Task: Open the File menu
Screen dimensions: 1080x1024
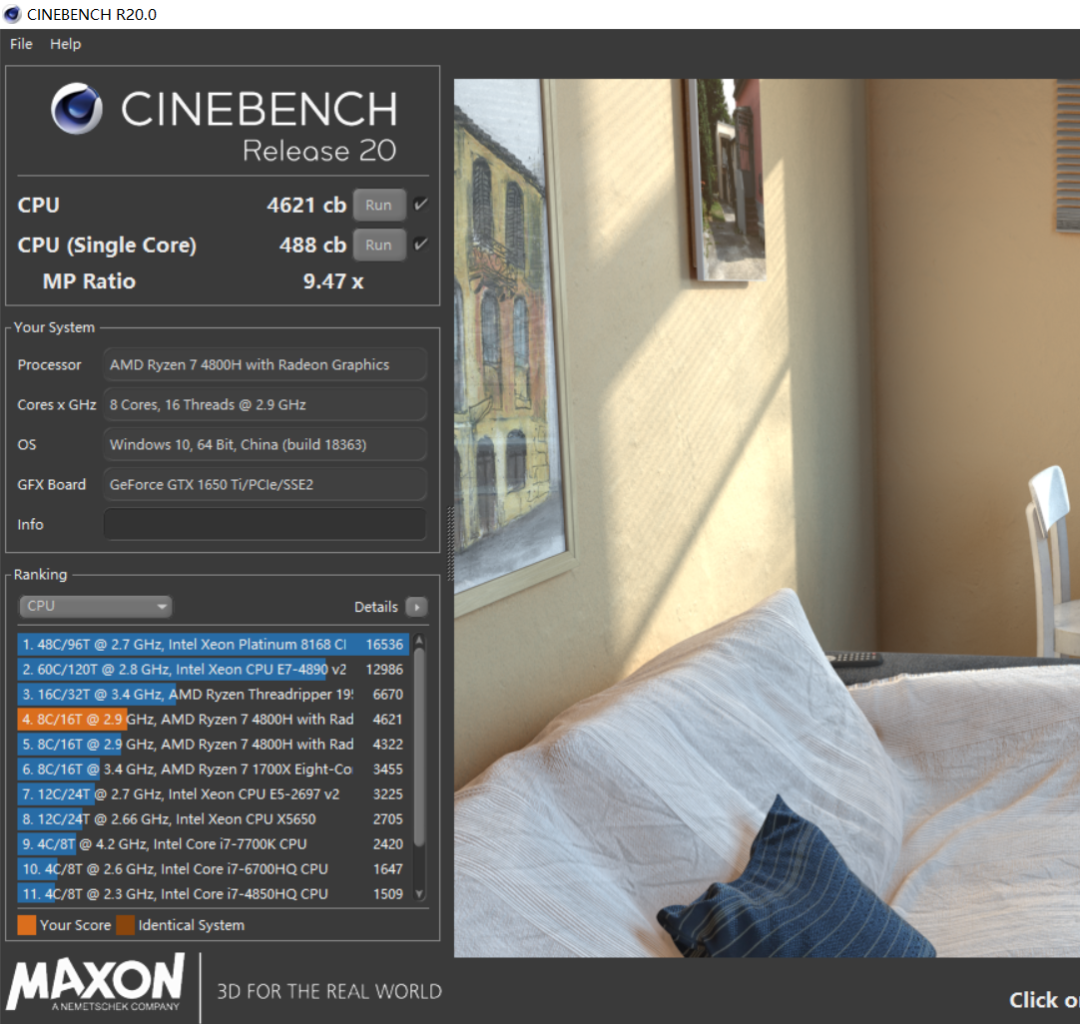Action: coord(21,43)
